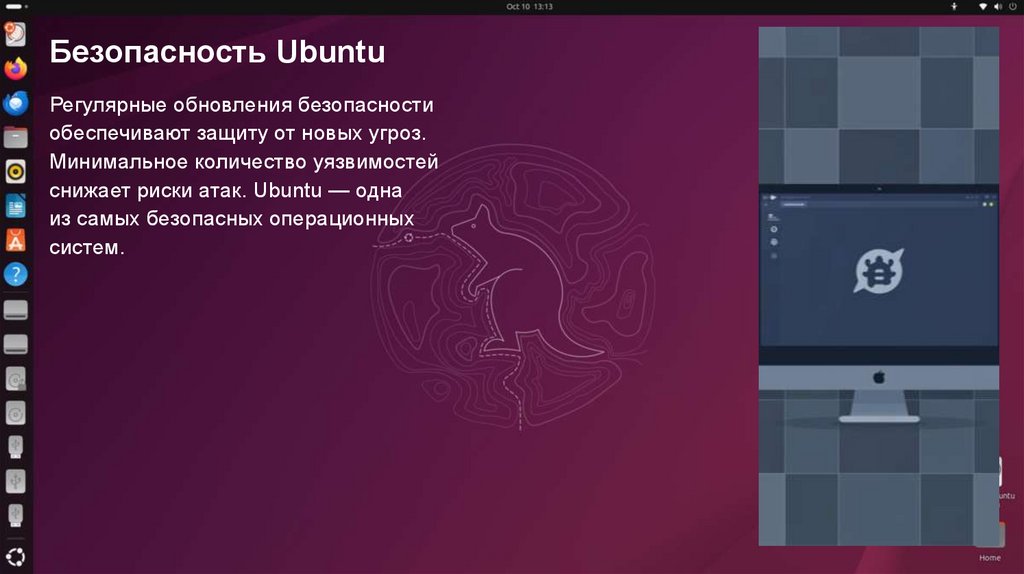The image size is (1024, 574).
Task: Open the Help question mark icon
Action: click(x=16, y=274)
